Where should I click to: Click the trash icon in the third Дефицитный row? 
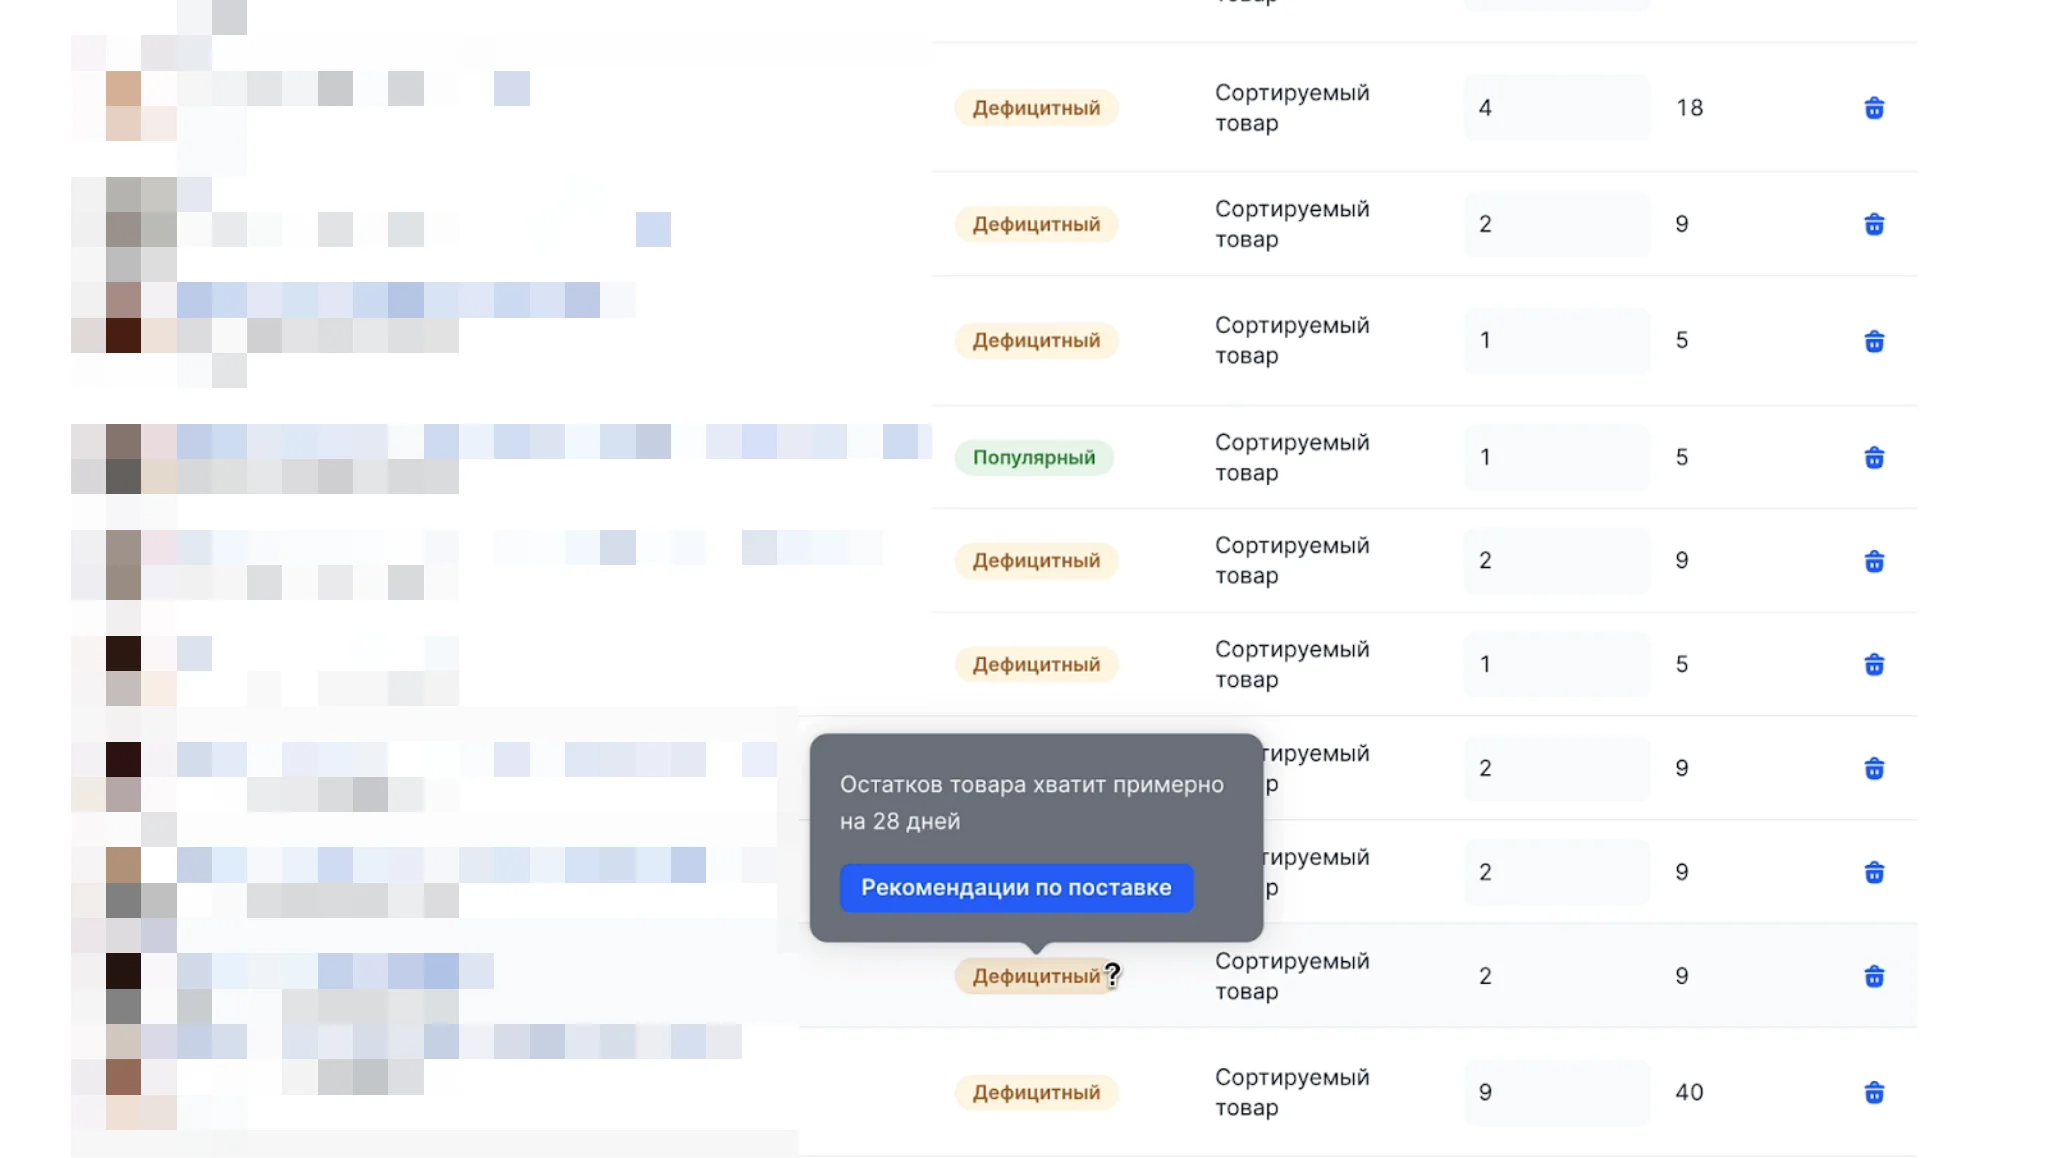1875,341
